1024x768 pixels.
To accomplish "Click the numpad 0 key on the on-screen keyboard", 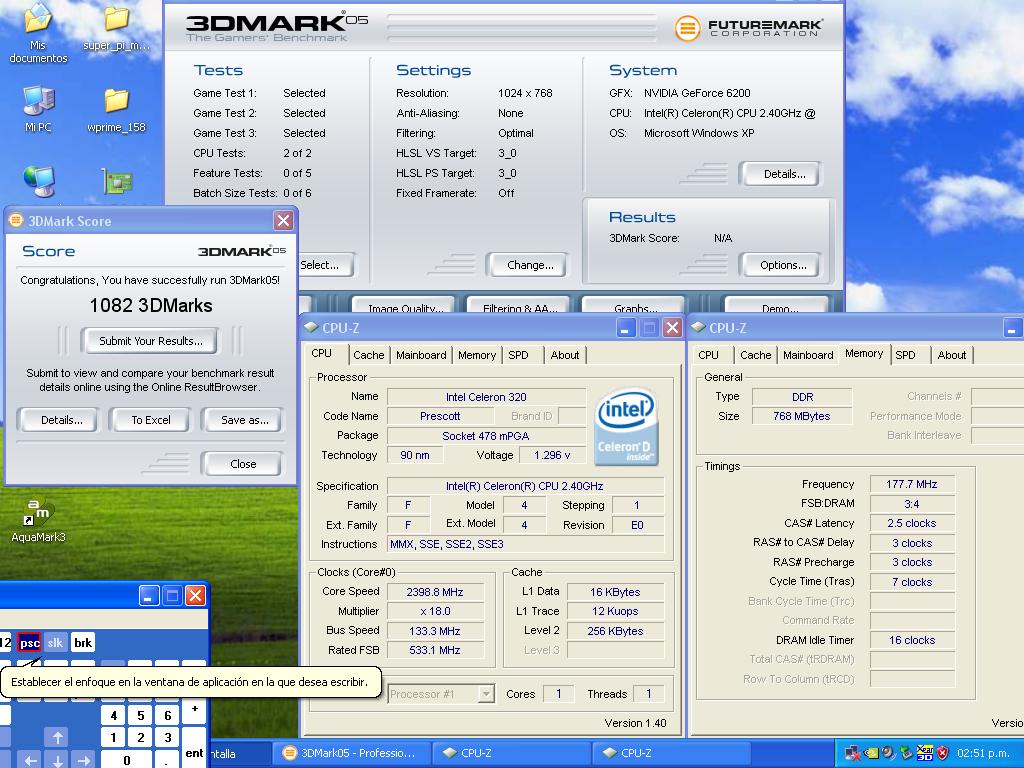I will (127, 760).
